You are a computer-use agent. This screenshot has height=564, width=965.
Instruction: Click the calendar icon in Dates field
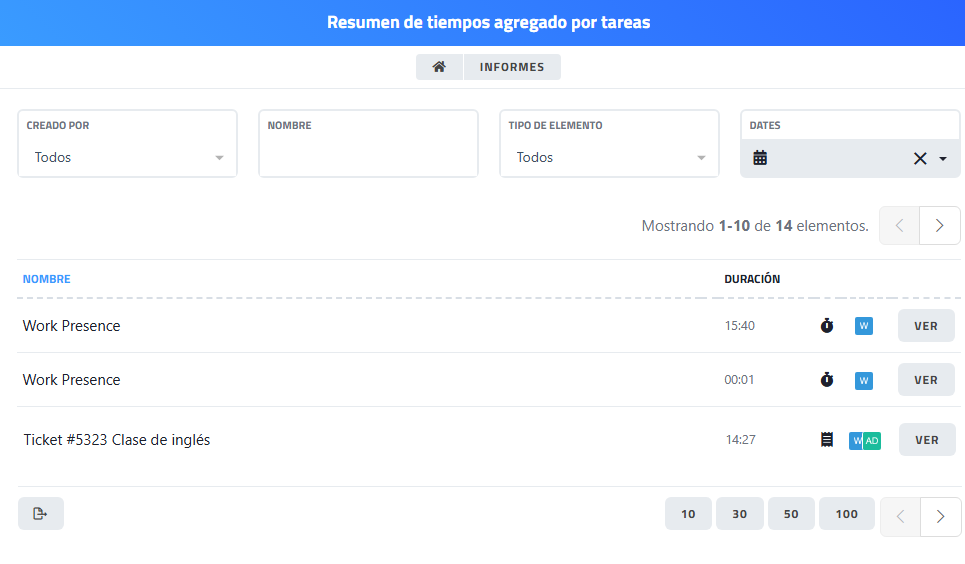pos(760,158)
